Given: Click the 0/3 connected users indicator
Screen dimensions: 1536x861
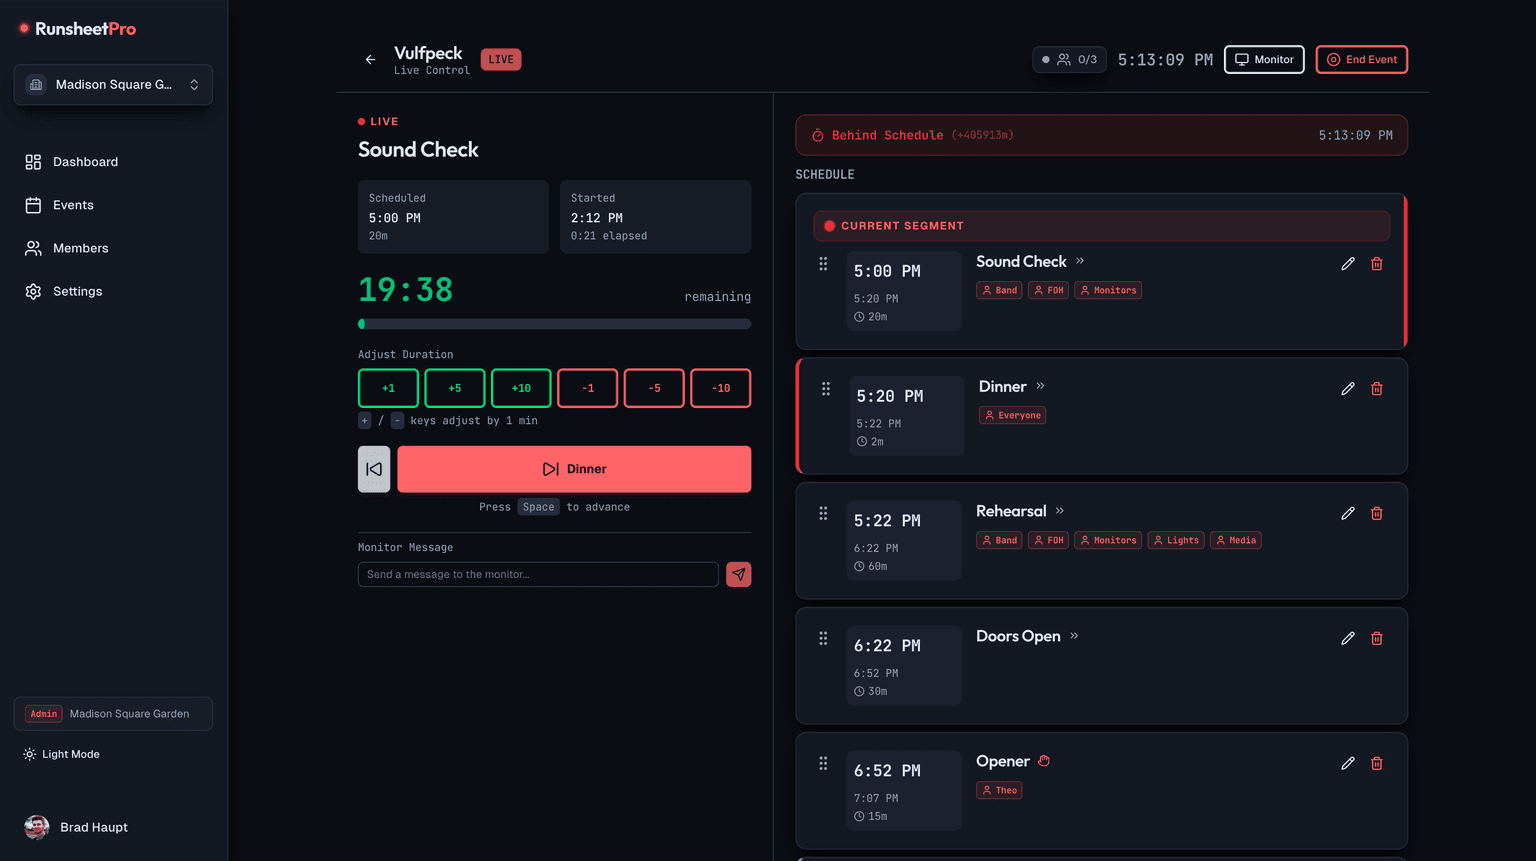Looking at the screenshot, I should [1069, 60].
